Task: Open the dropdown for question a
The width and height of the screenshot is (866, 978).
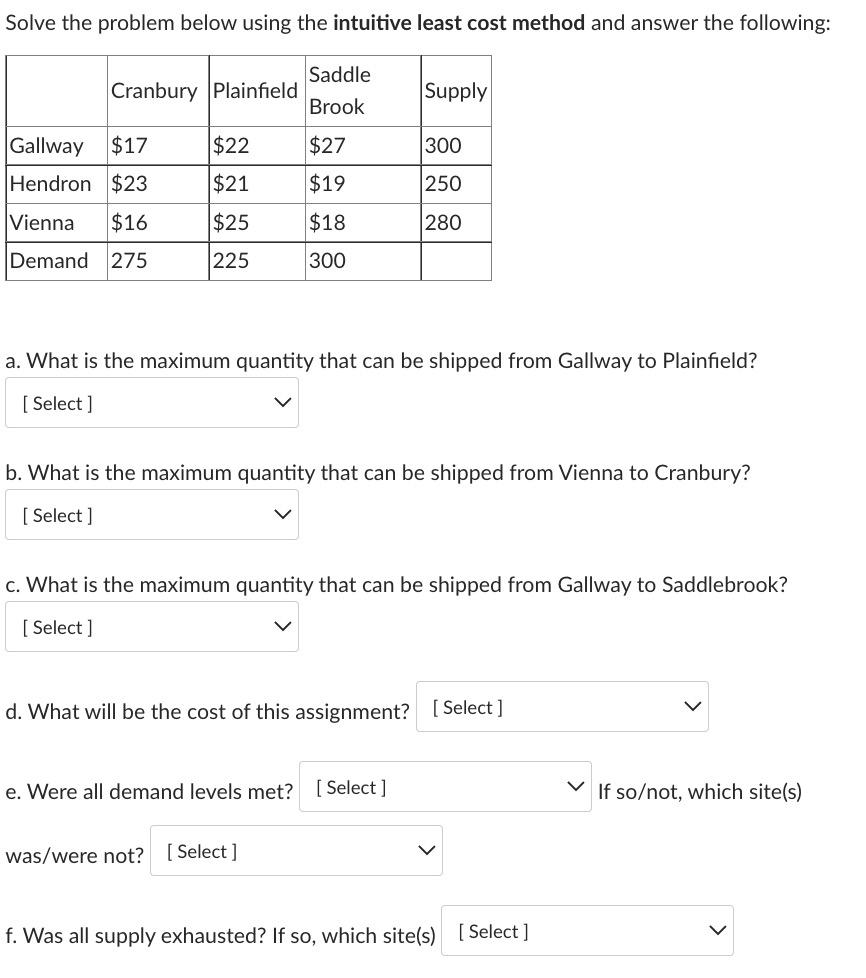Action: (x=152, y=402)
